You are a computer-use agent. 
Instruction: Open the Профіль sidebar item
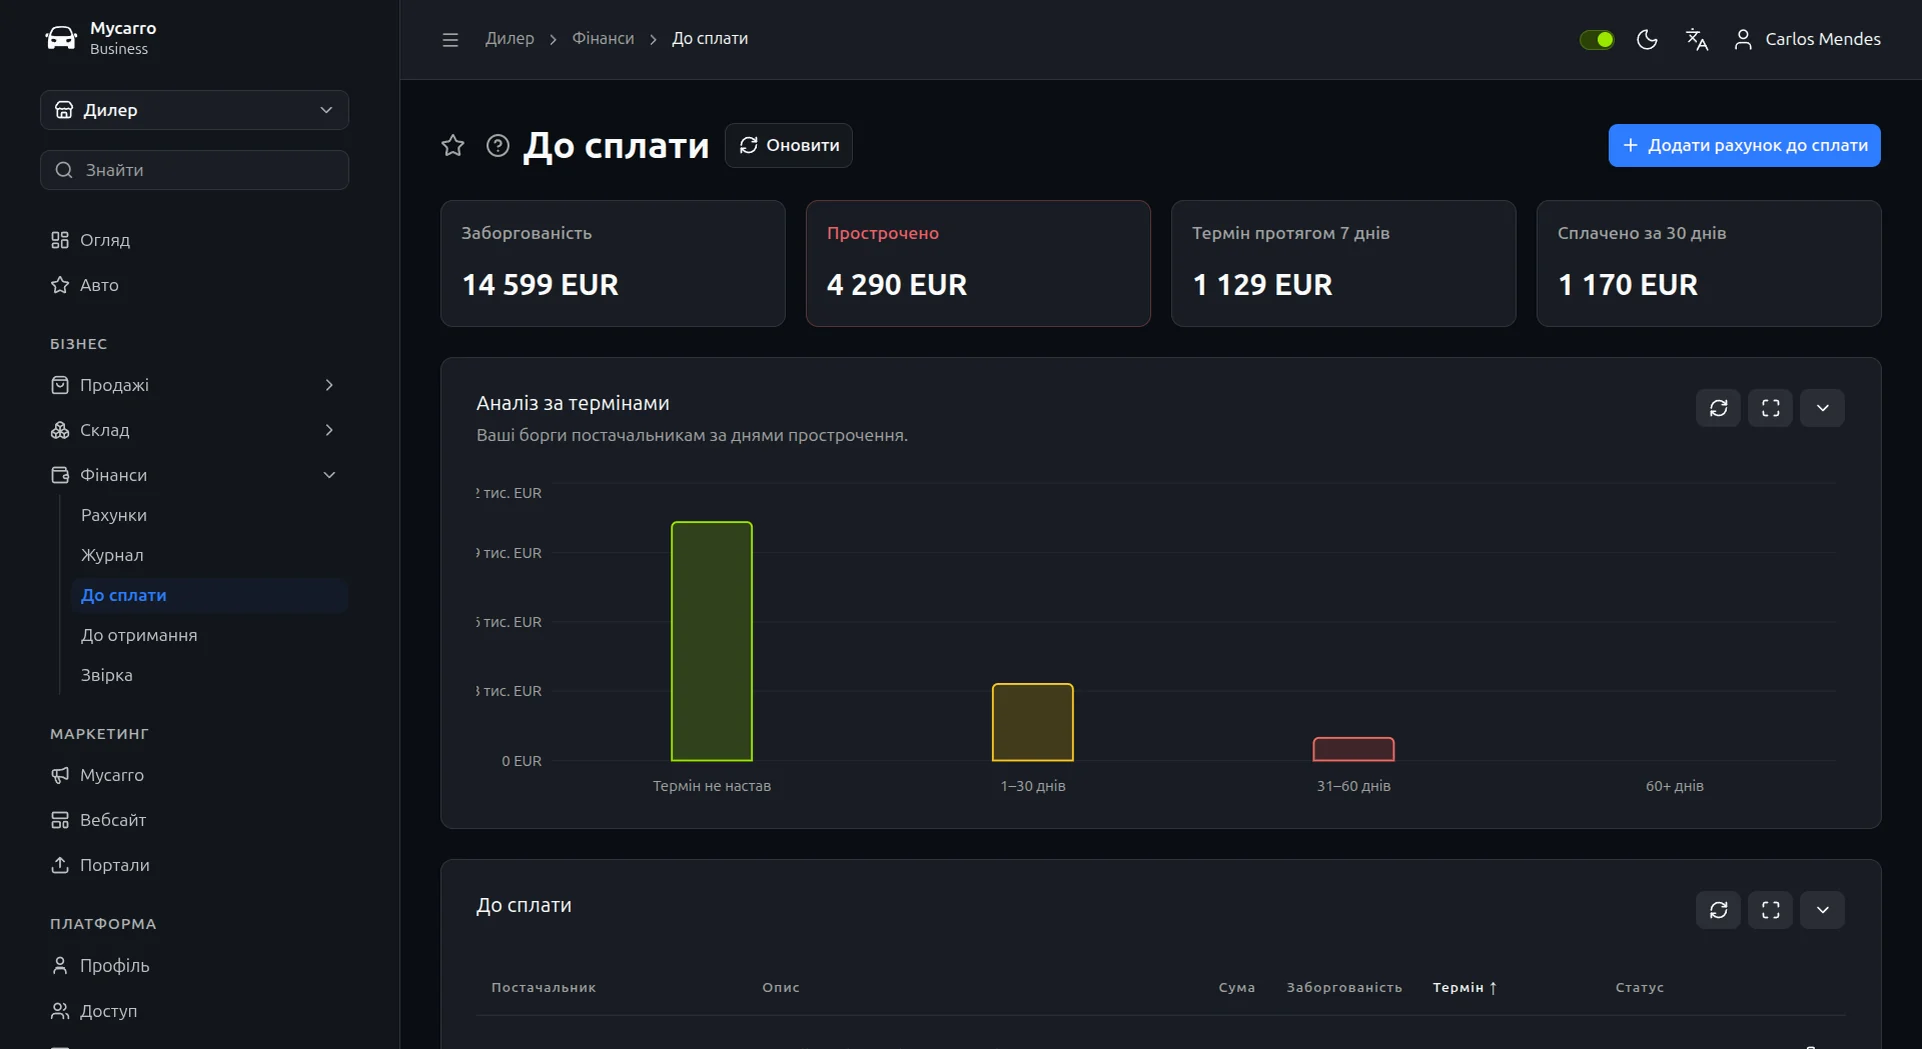195,966
